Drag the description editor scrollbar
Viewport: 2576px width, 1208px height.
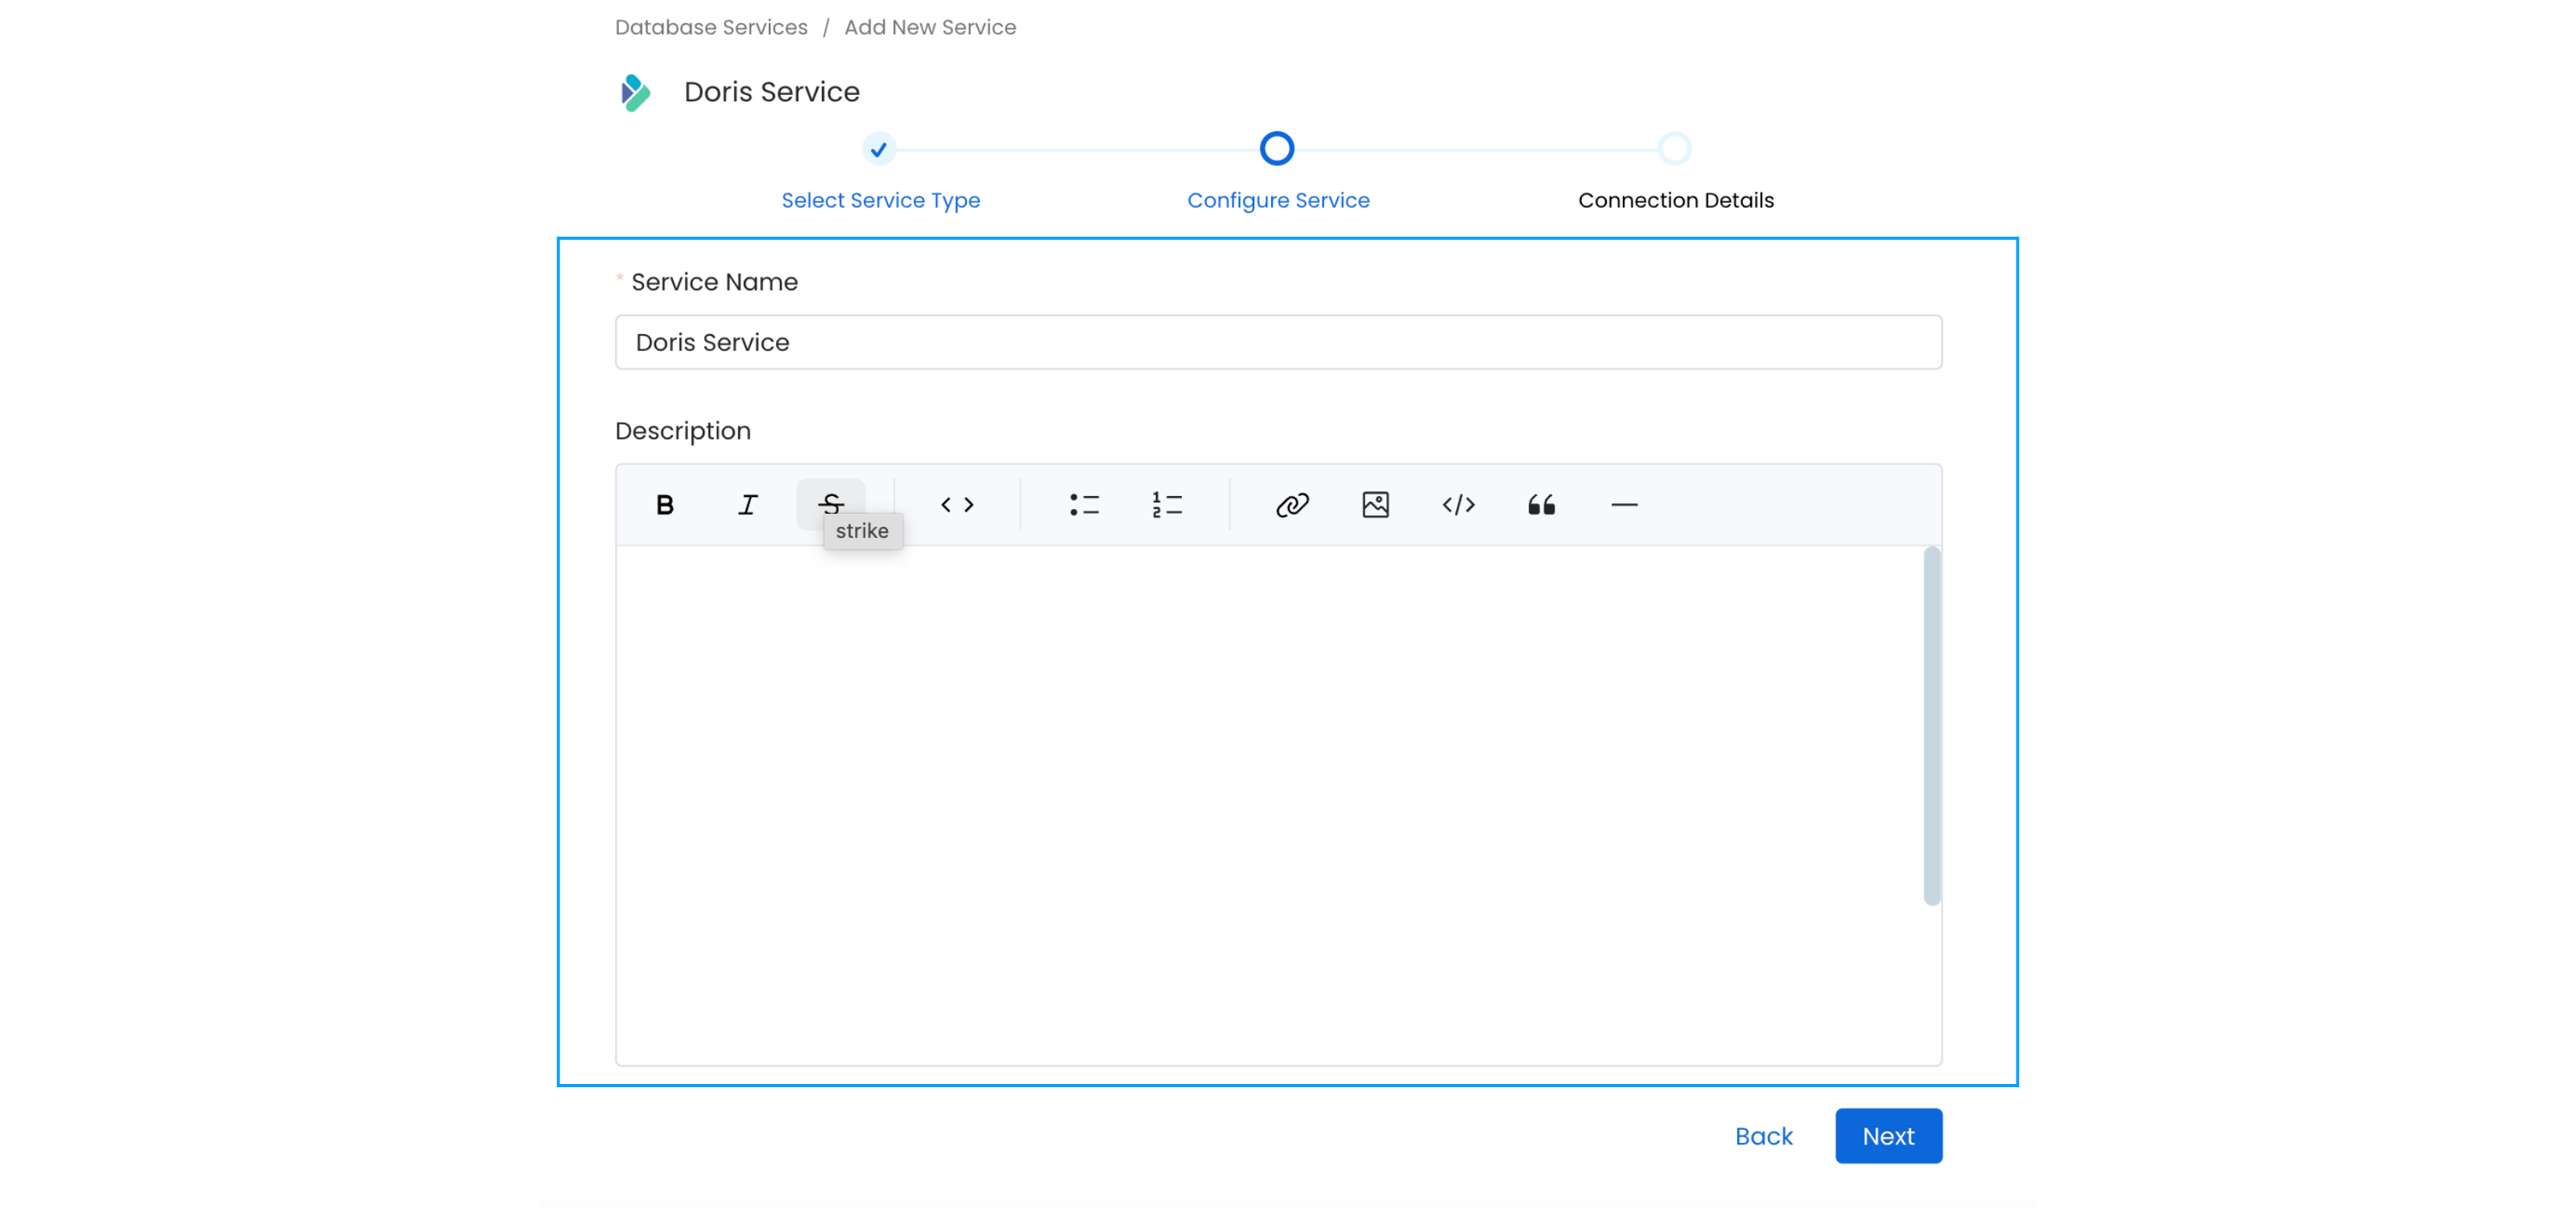(1932, 725)
